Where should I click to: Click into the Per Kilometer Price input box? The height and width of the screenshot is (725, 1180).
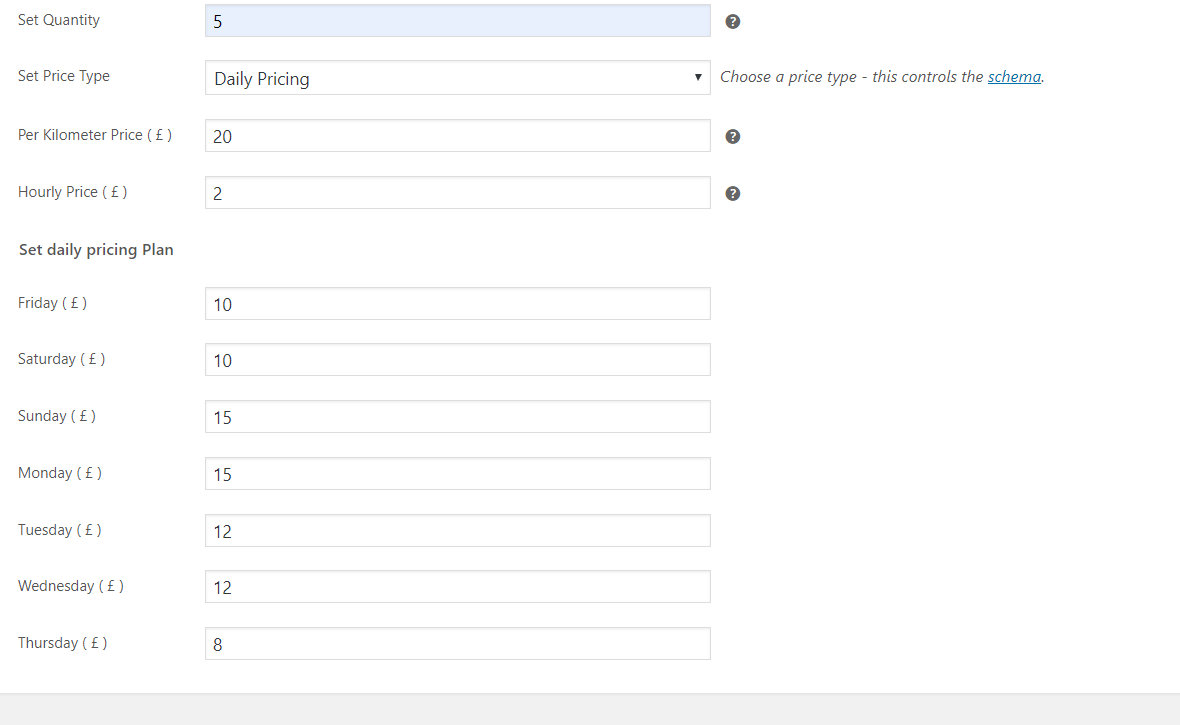(457, 136)
